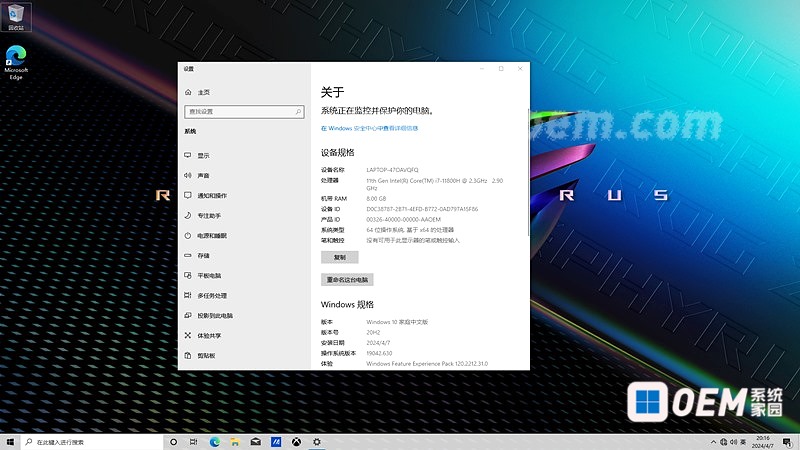Click the 20H2 version number
The width and height of the screenshot is (800, 450).
click(373, 332)
